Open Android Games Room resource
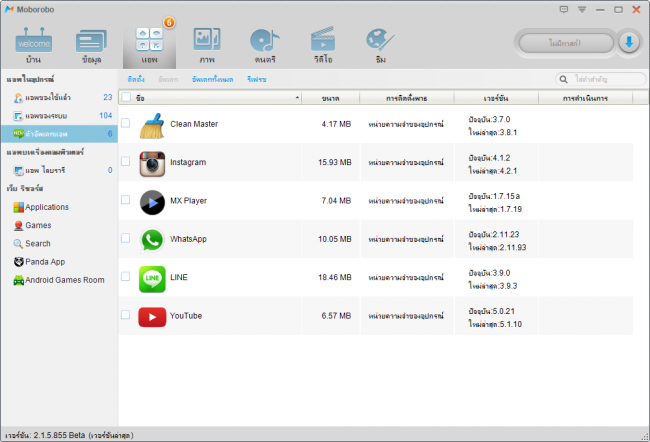The height and width of the screenshot is (442, 650). [65, 280]
